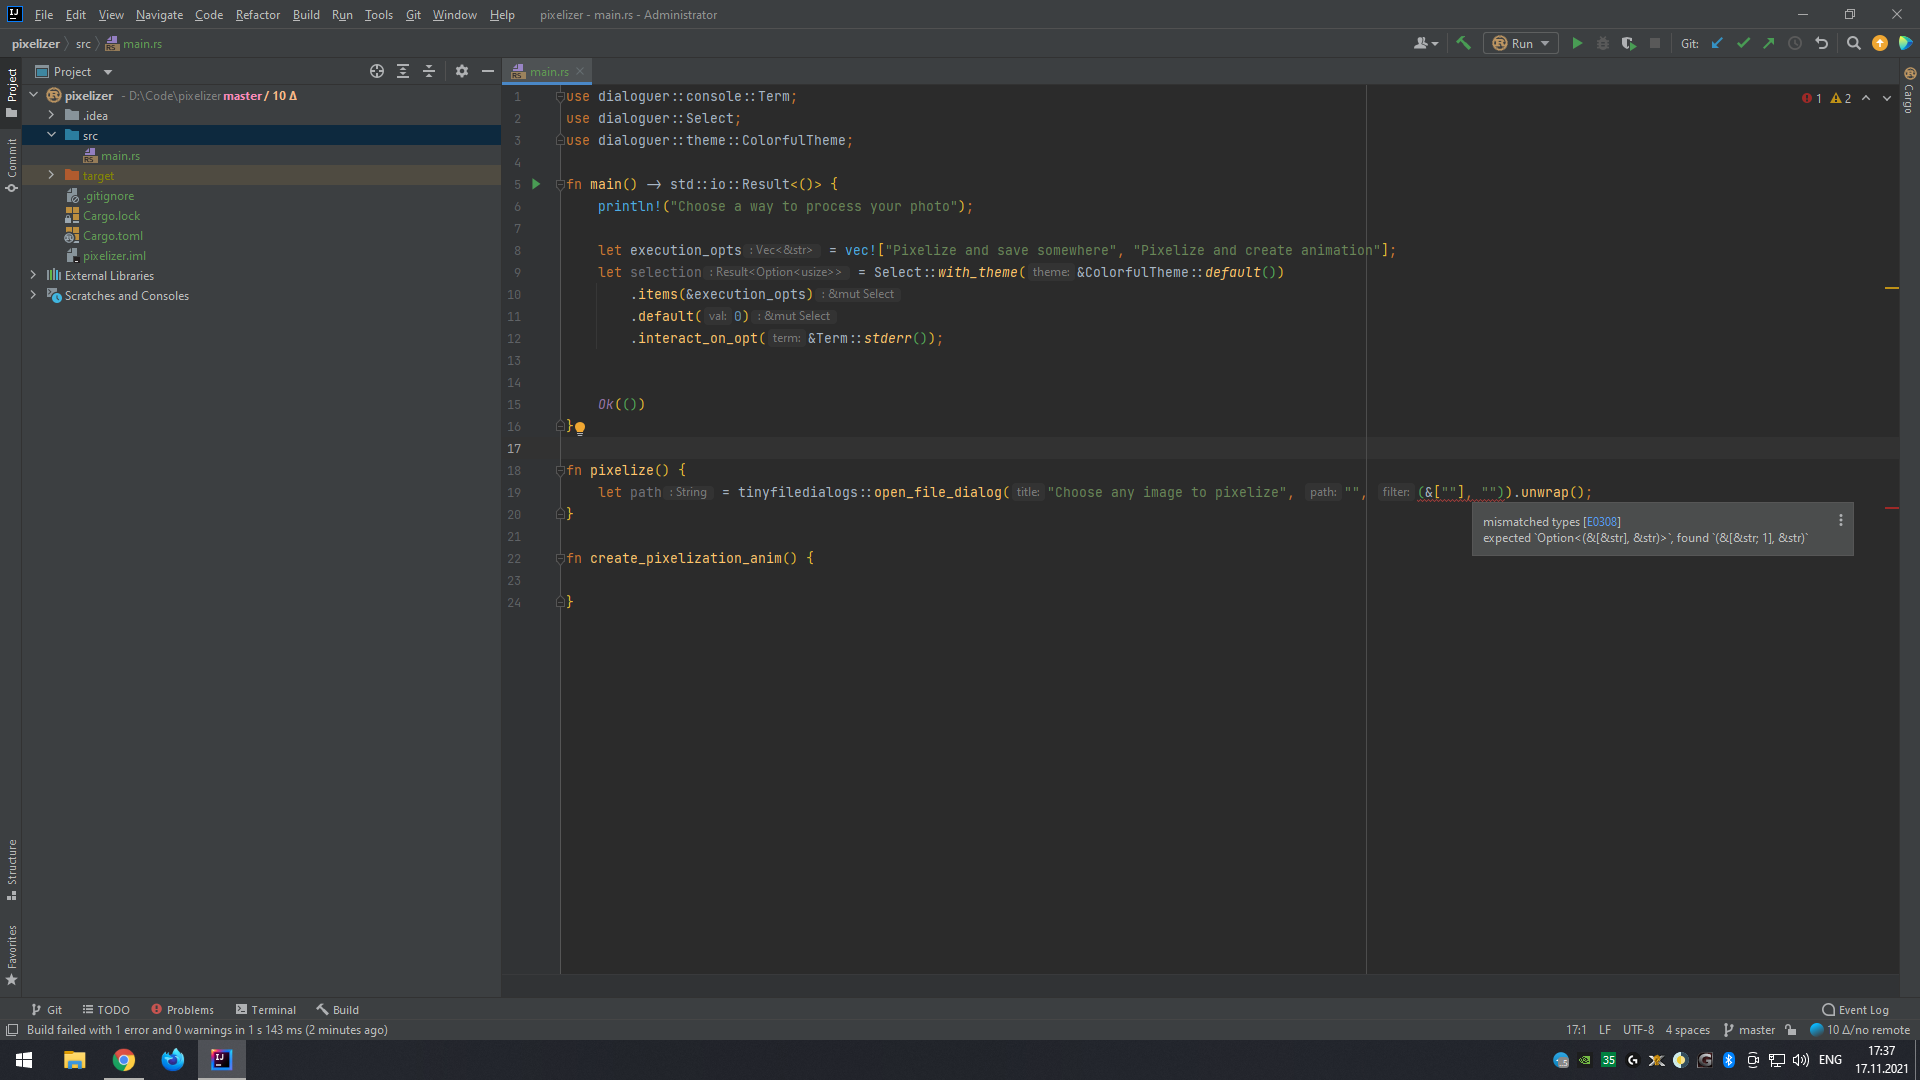Click the yellow lightbulb quick-fix icon
This screenshot has height=1080, width=1920.
(580, 428)
